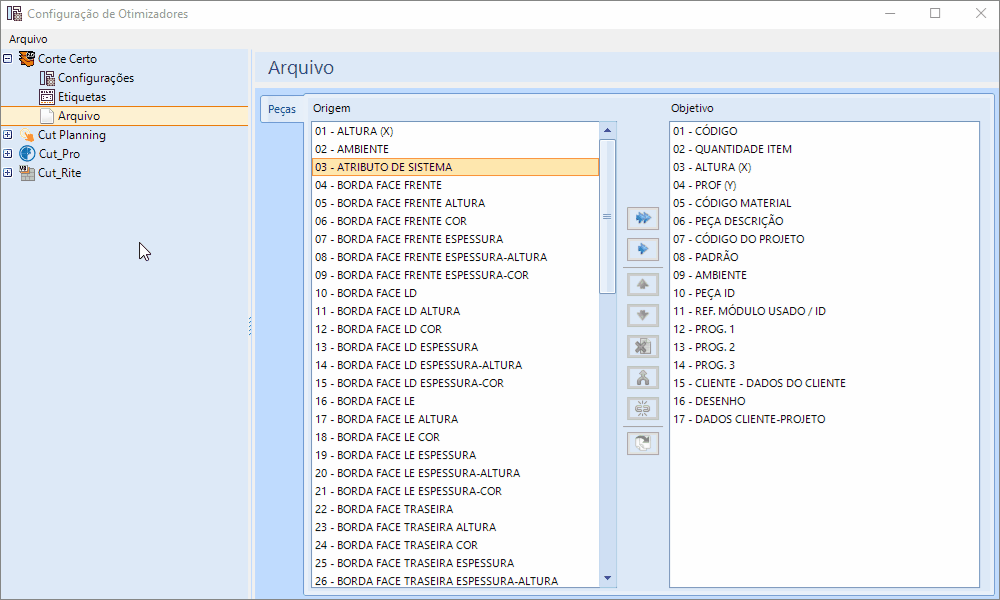Screen dimensions: 1000x600
Task: Click the Origem list scroll up arrow
Action: point(608,130)
